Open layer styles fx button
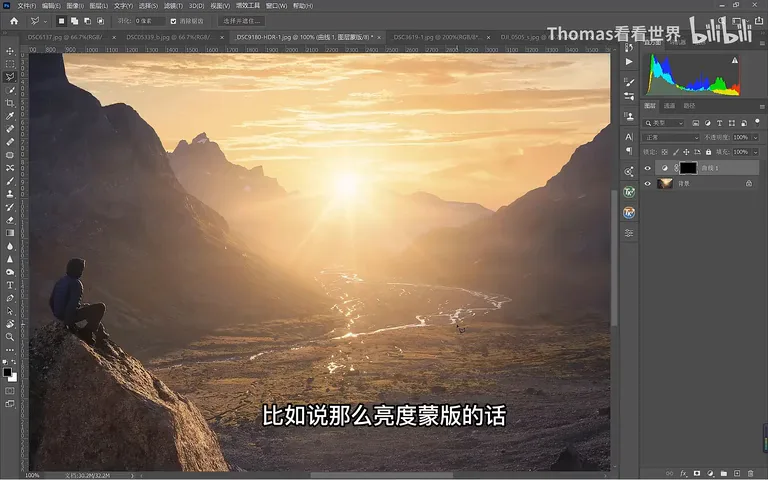Screen dimensions: 768x480 (683, 473)
